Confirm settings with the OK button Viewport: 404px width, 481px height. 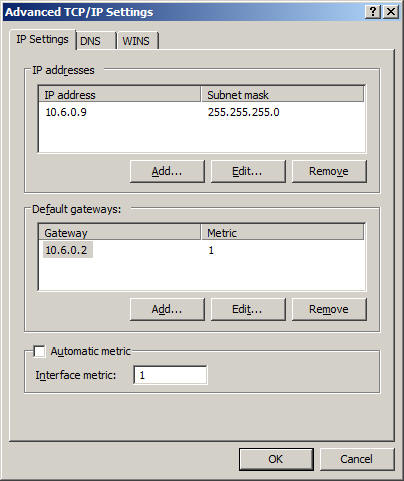coord(276,459)
